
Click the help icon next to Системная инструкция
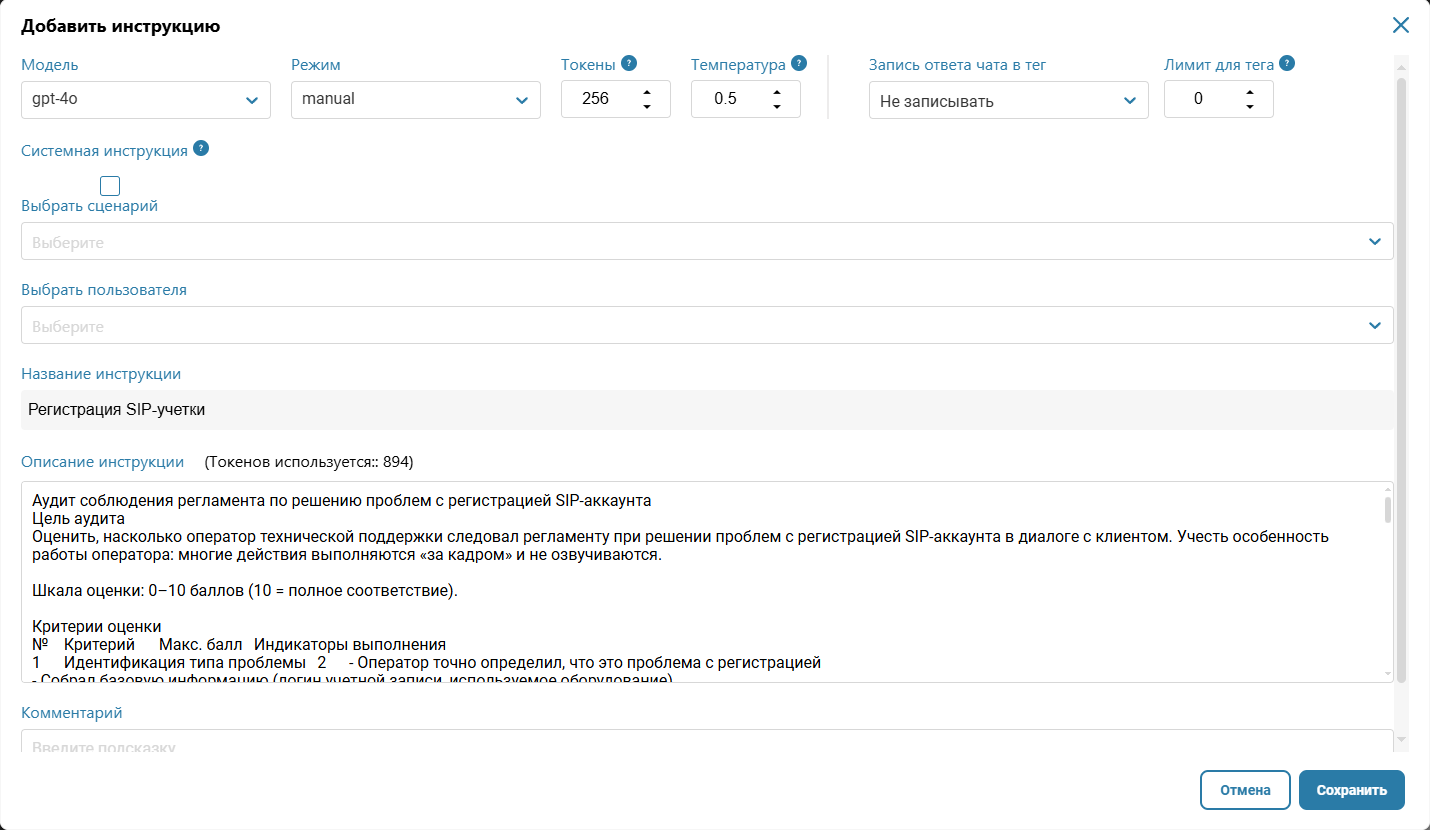pyautogui.click(x=201, y=149)
